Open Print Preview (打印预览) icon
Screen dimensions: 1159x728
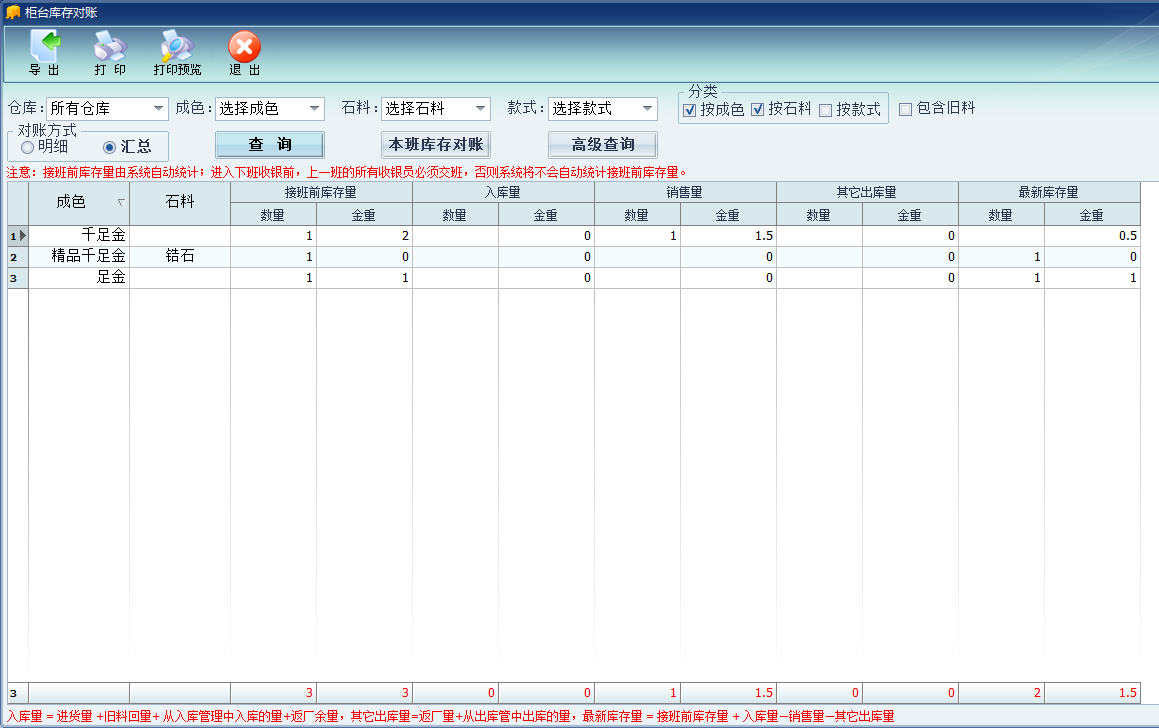[x=177, y=47]
